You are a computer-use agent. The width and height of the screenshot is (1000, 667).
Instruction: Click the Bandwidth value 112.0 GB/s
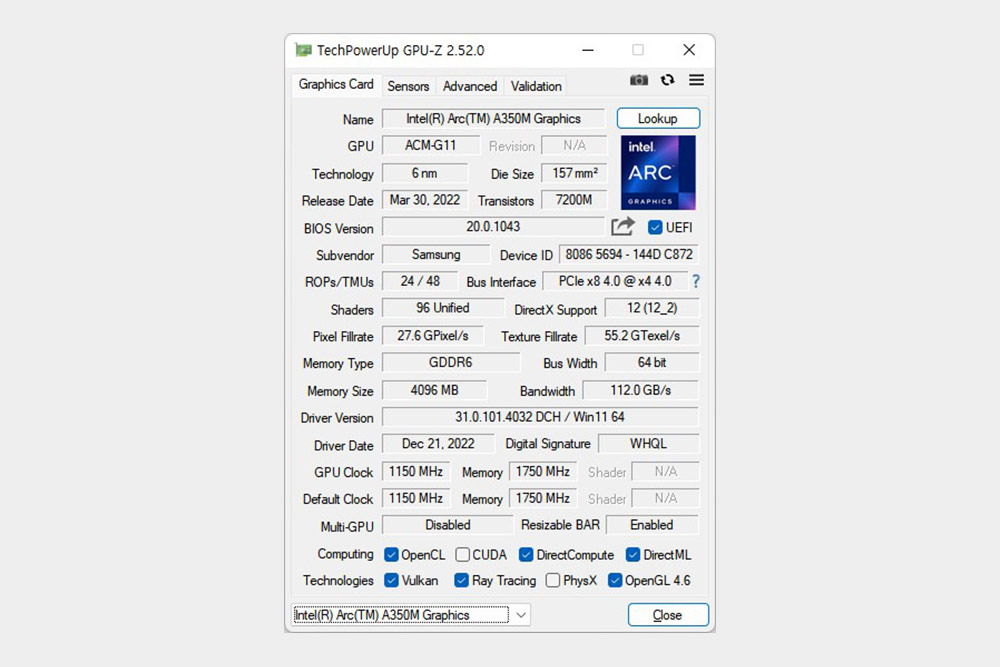(x=641, y=390)
